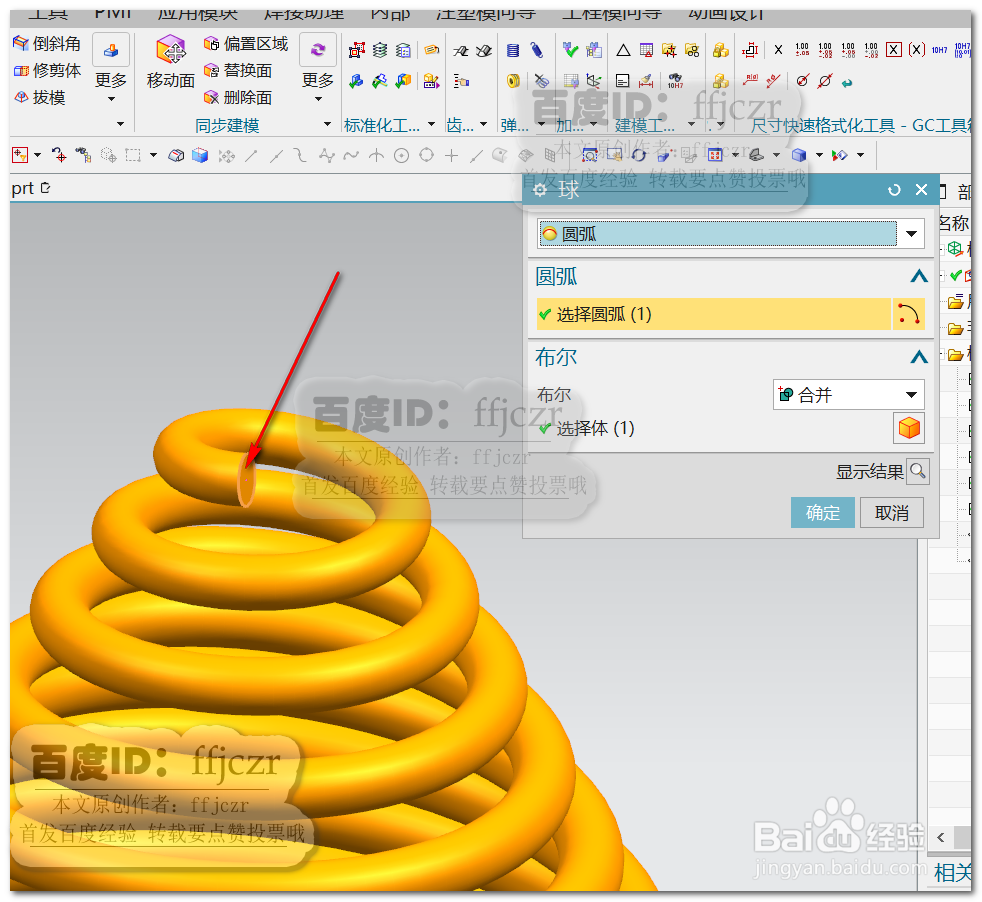
Task: Click the rotate view icon in view toolbar
Action: (x=639, y=155)
